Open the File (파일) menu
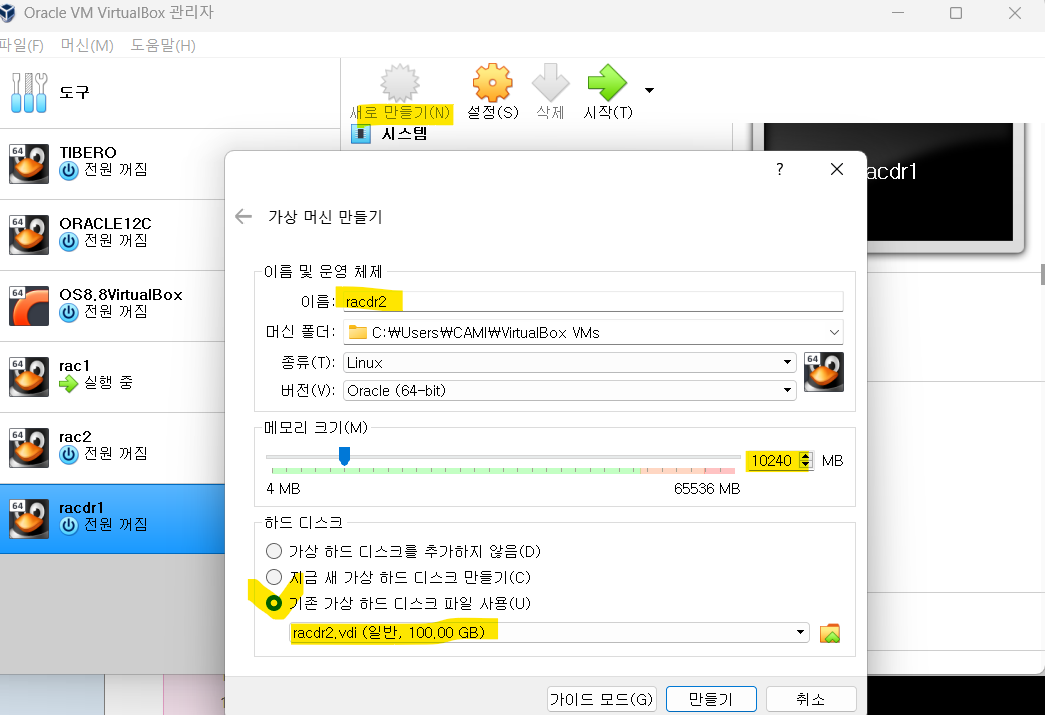 point(21,45)
